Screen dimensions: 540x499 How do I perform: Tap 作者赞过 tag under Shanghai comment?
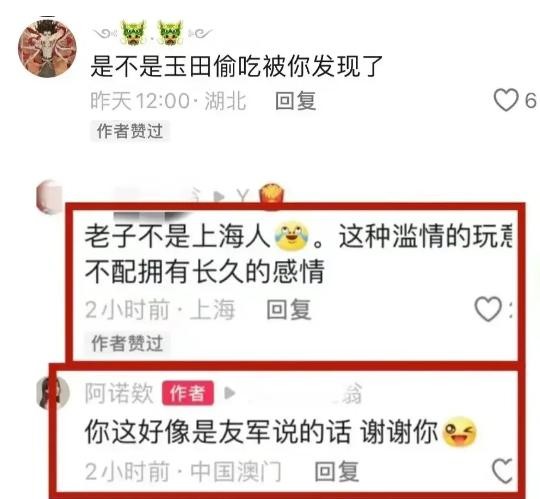tap(127, 343)
